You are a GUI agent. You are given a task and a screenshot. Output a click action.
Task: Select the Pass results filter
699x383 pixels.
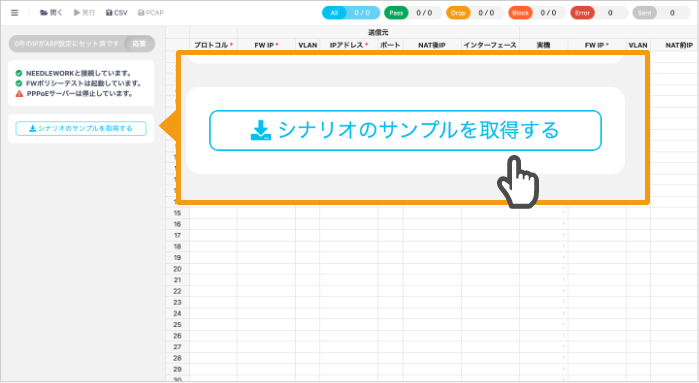[413, 13]
